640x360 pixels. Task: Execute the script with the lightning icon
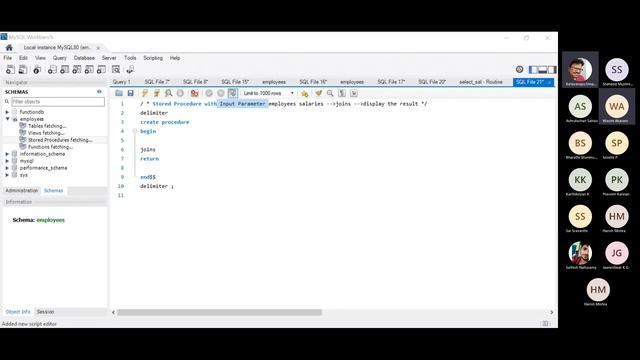pyautogui.click(x=145, y=93)
